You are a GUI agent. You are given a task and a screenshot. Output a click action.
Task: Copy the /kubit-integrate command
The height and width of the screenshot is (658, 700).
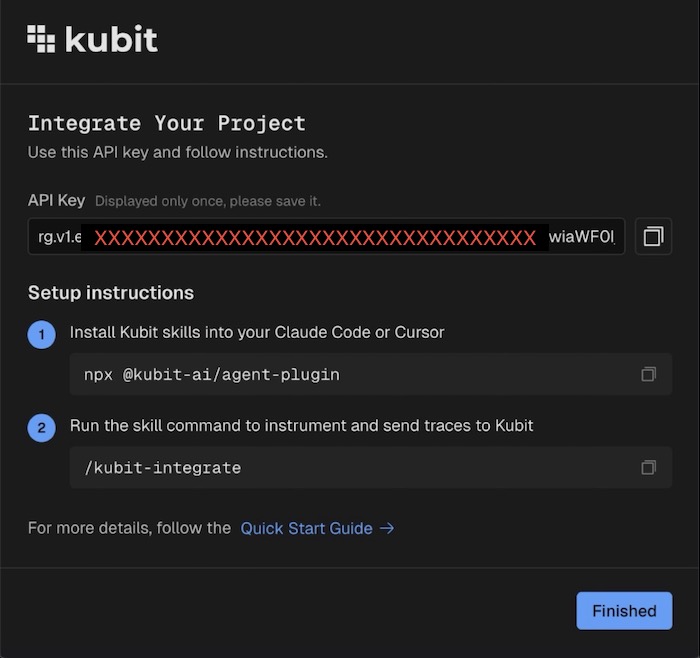click(648, 467)
